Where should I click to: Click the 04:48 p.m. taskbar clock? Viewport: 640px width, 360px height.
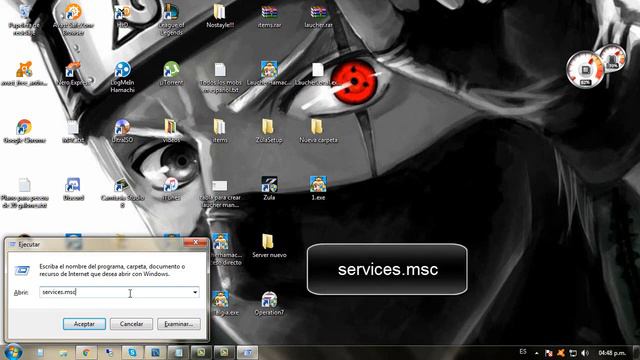612,353
